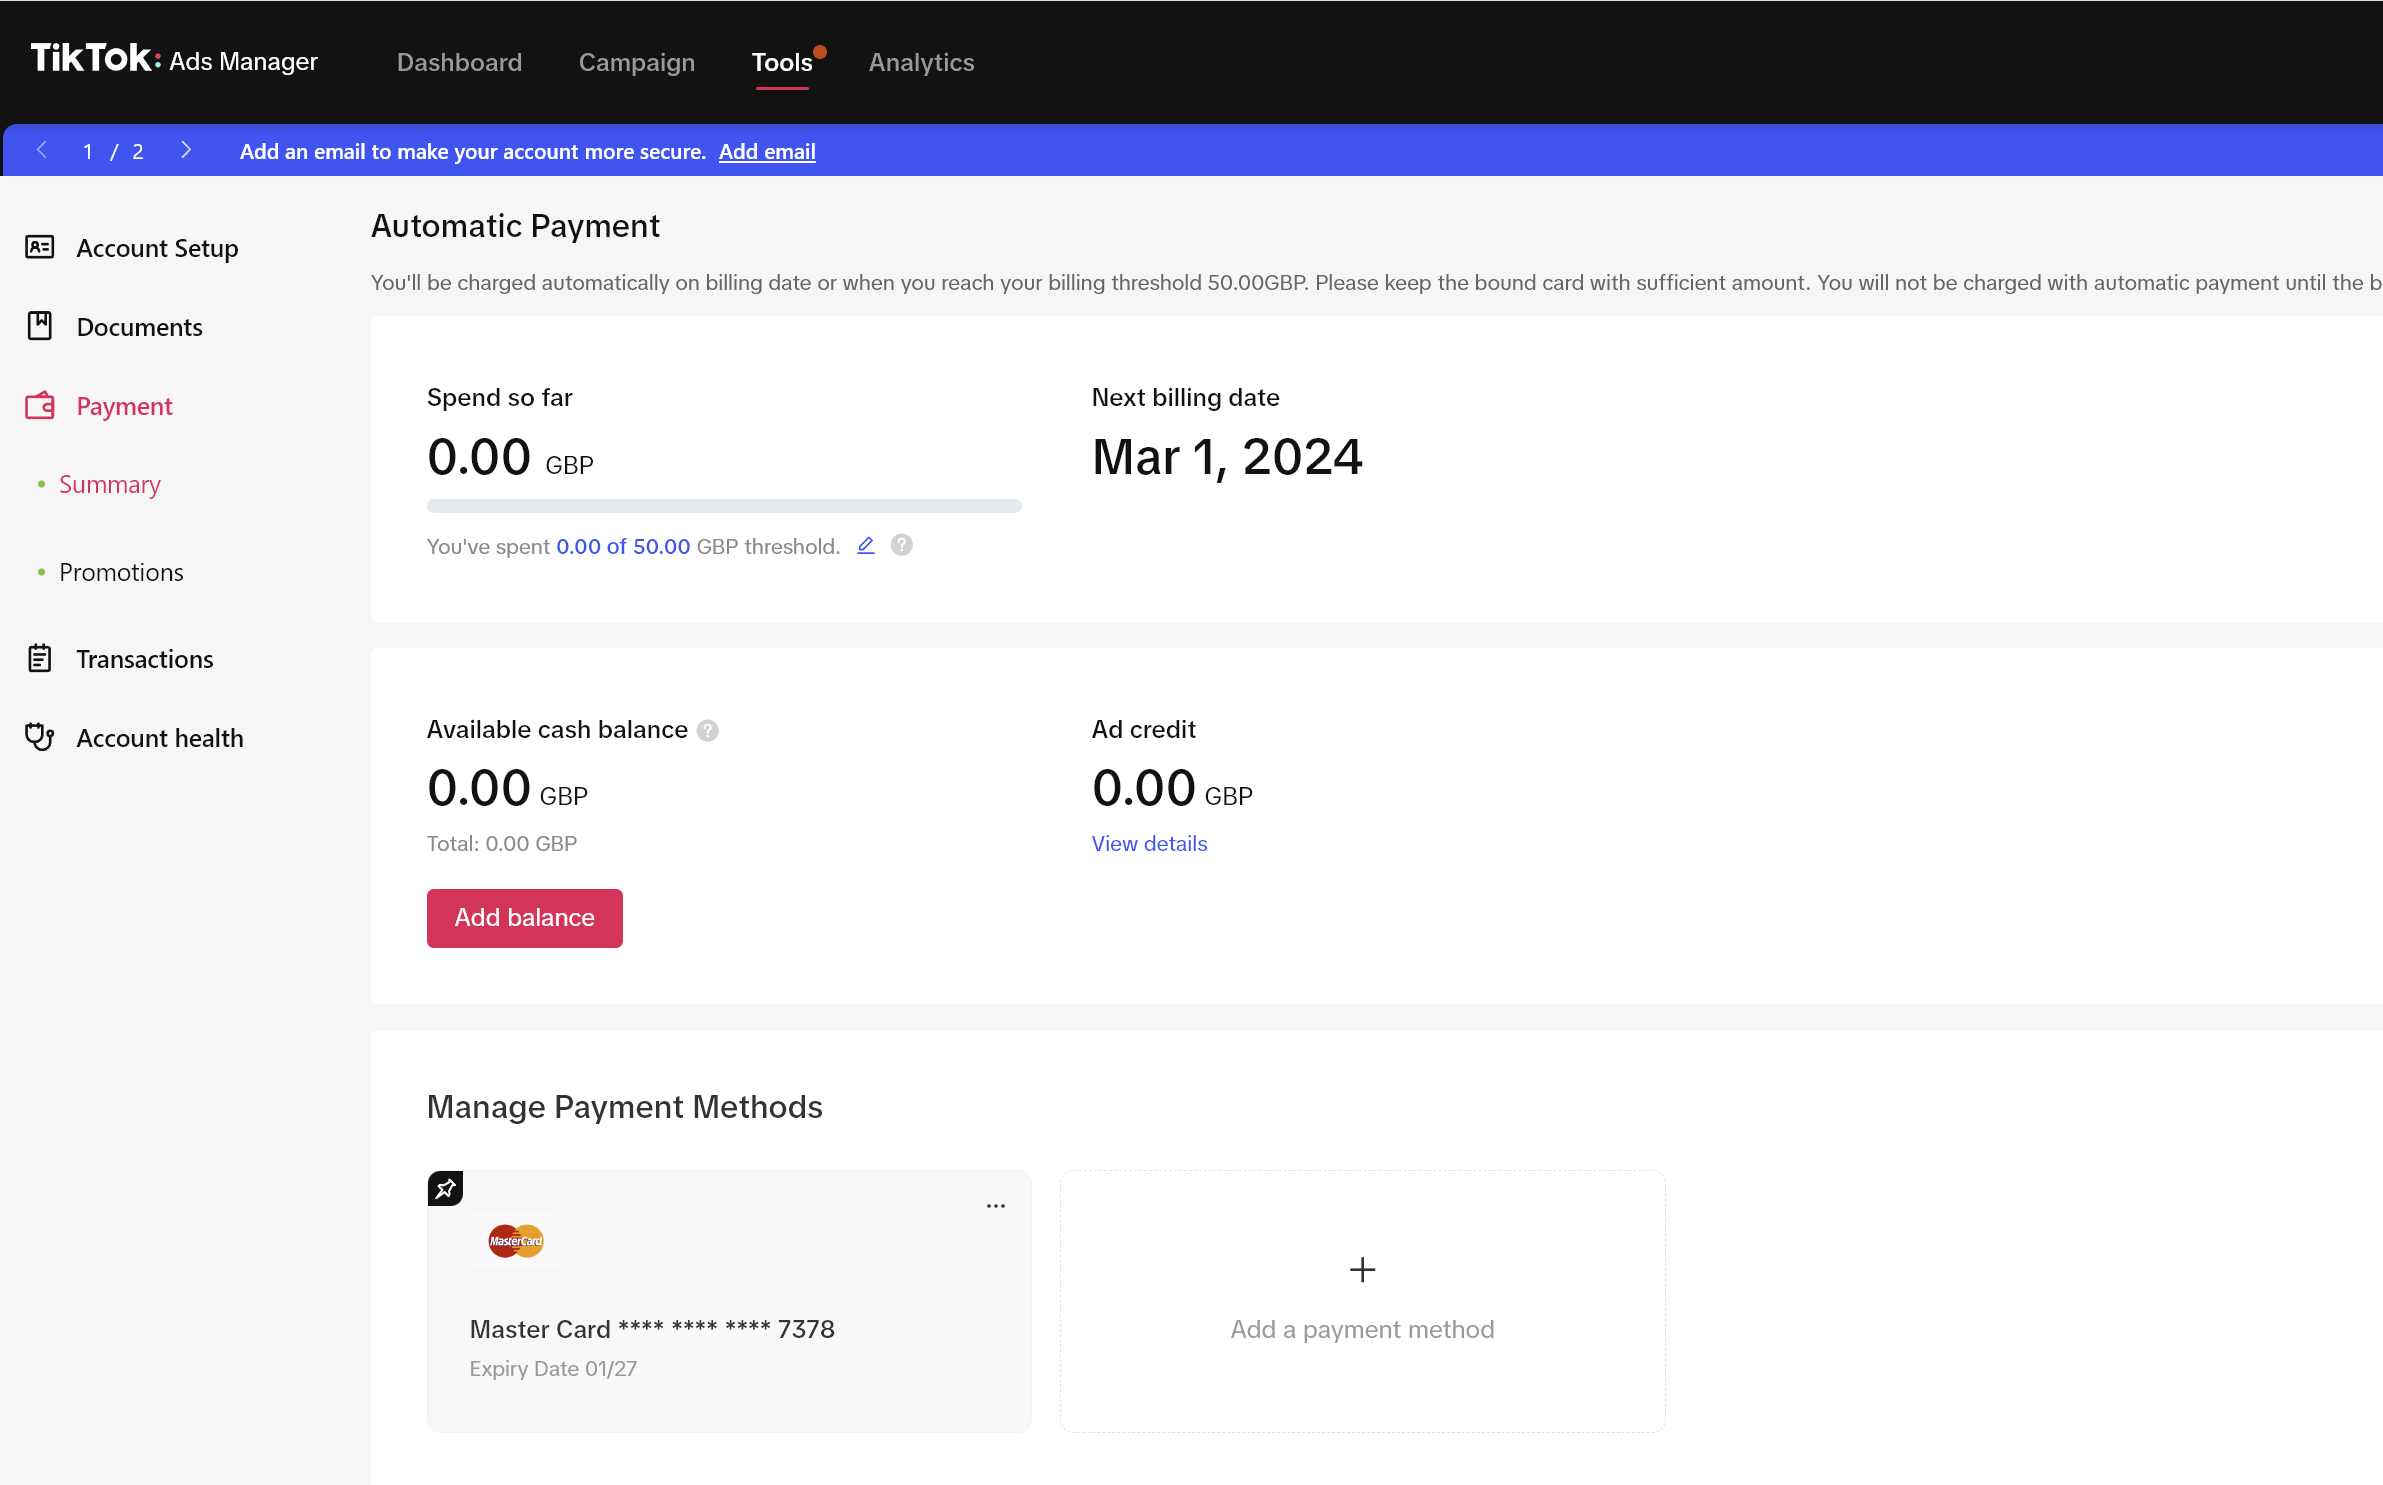Image resolution: width=2383 pixels, height=1485 pixels.
Task: Select Payment in the sidebar
Action: pos(124,406)
